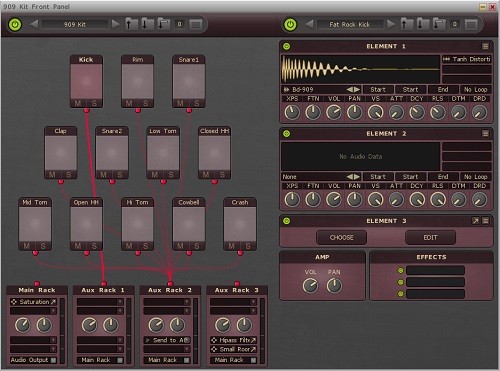Solo the Snare1 pad
This screenshot has width=500, height=371.
click(x=197, y=103)
